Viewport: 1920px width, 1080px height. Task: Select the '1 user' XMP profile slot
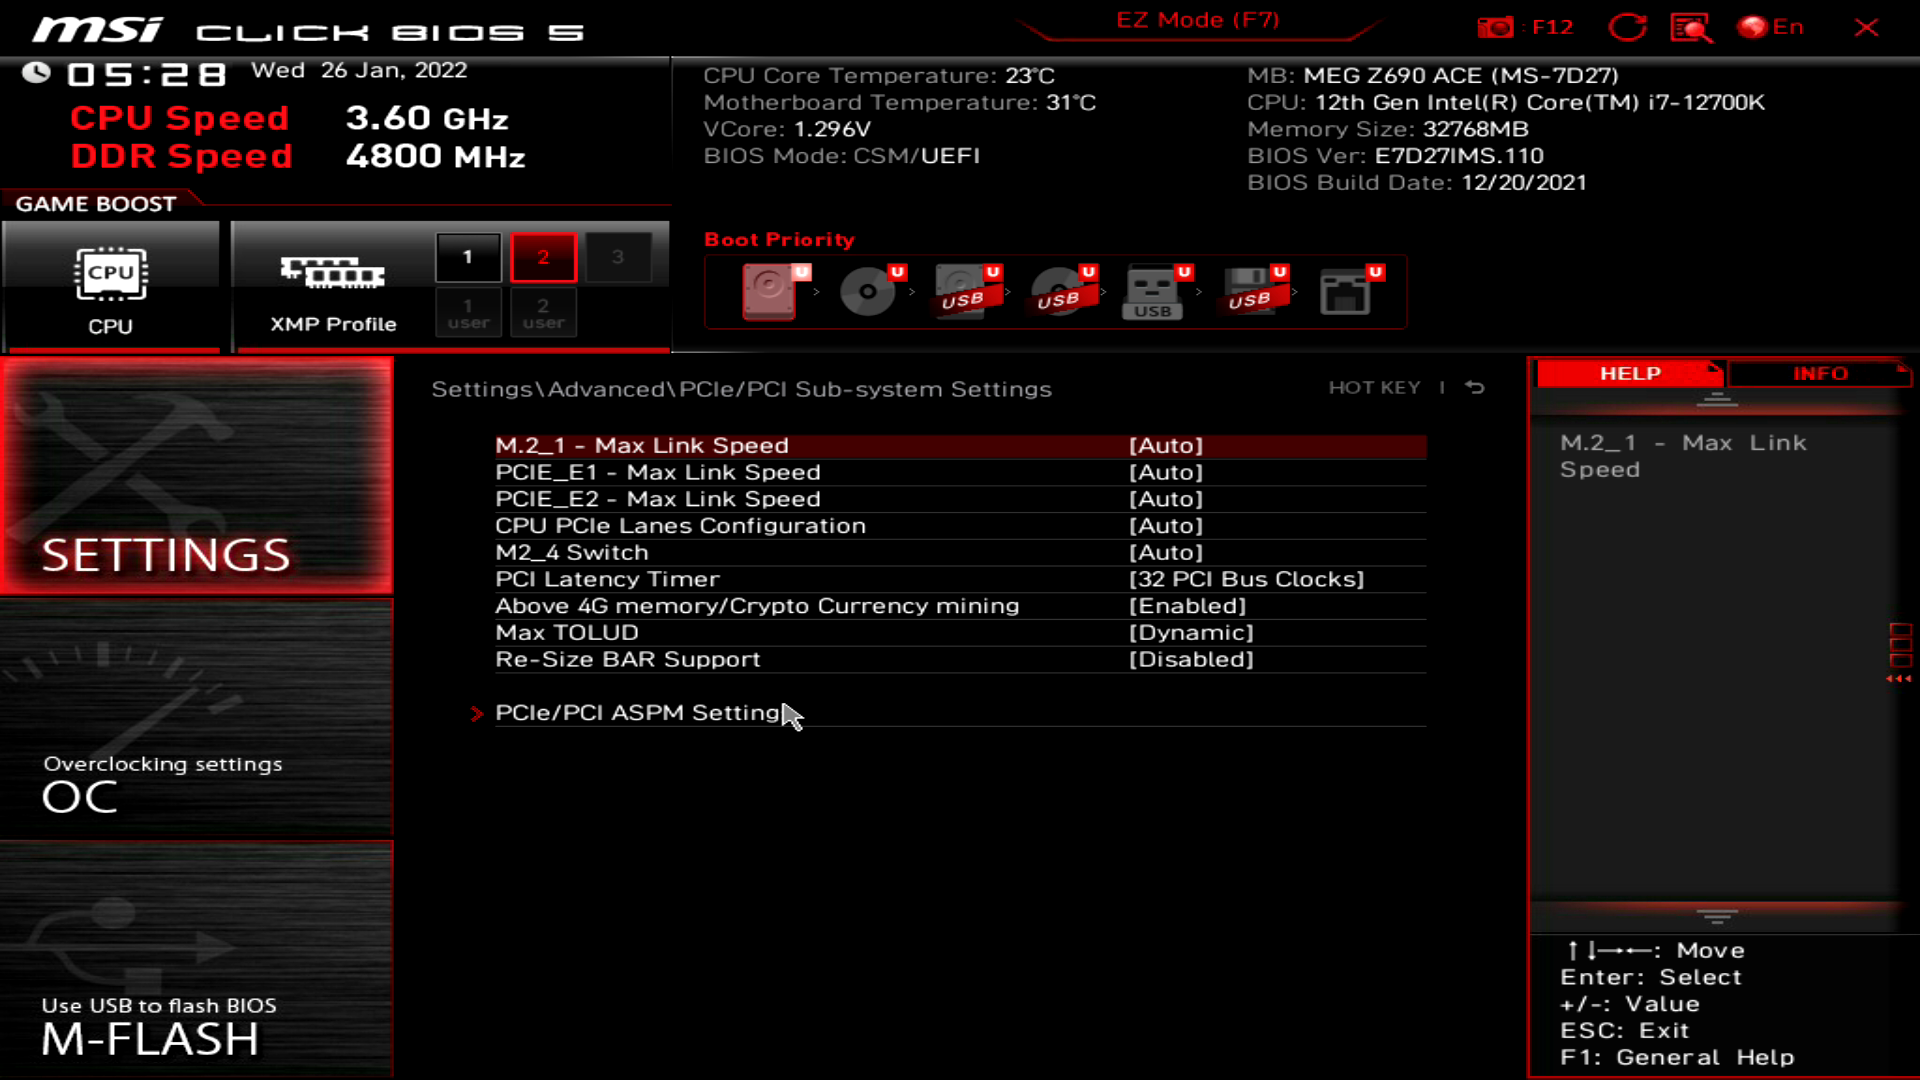coord(467,312)
